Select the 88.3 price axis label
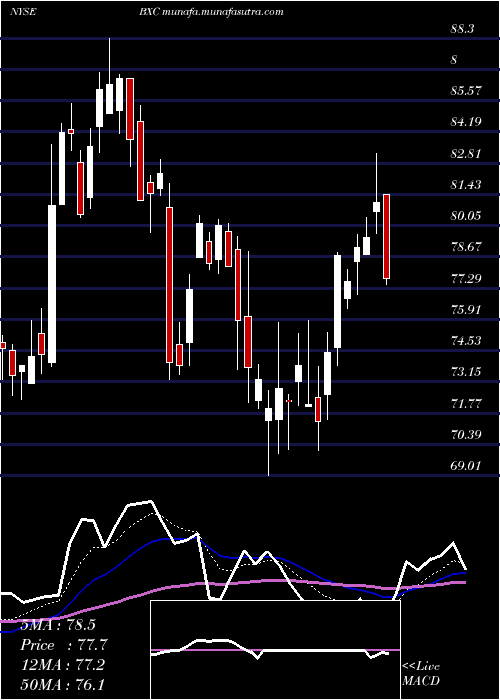 [x=462, y=28]
